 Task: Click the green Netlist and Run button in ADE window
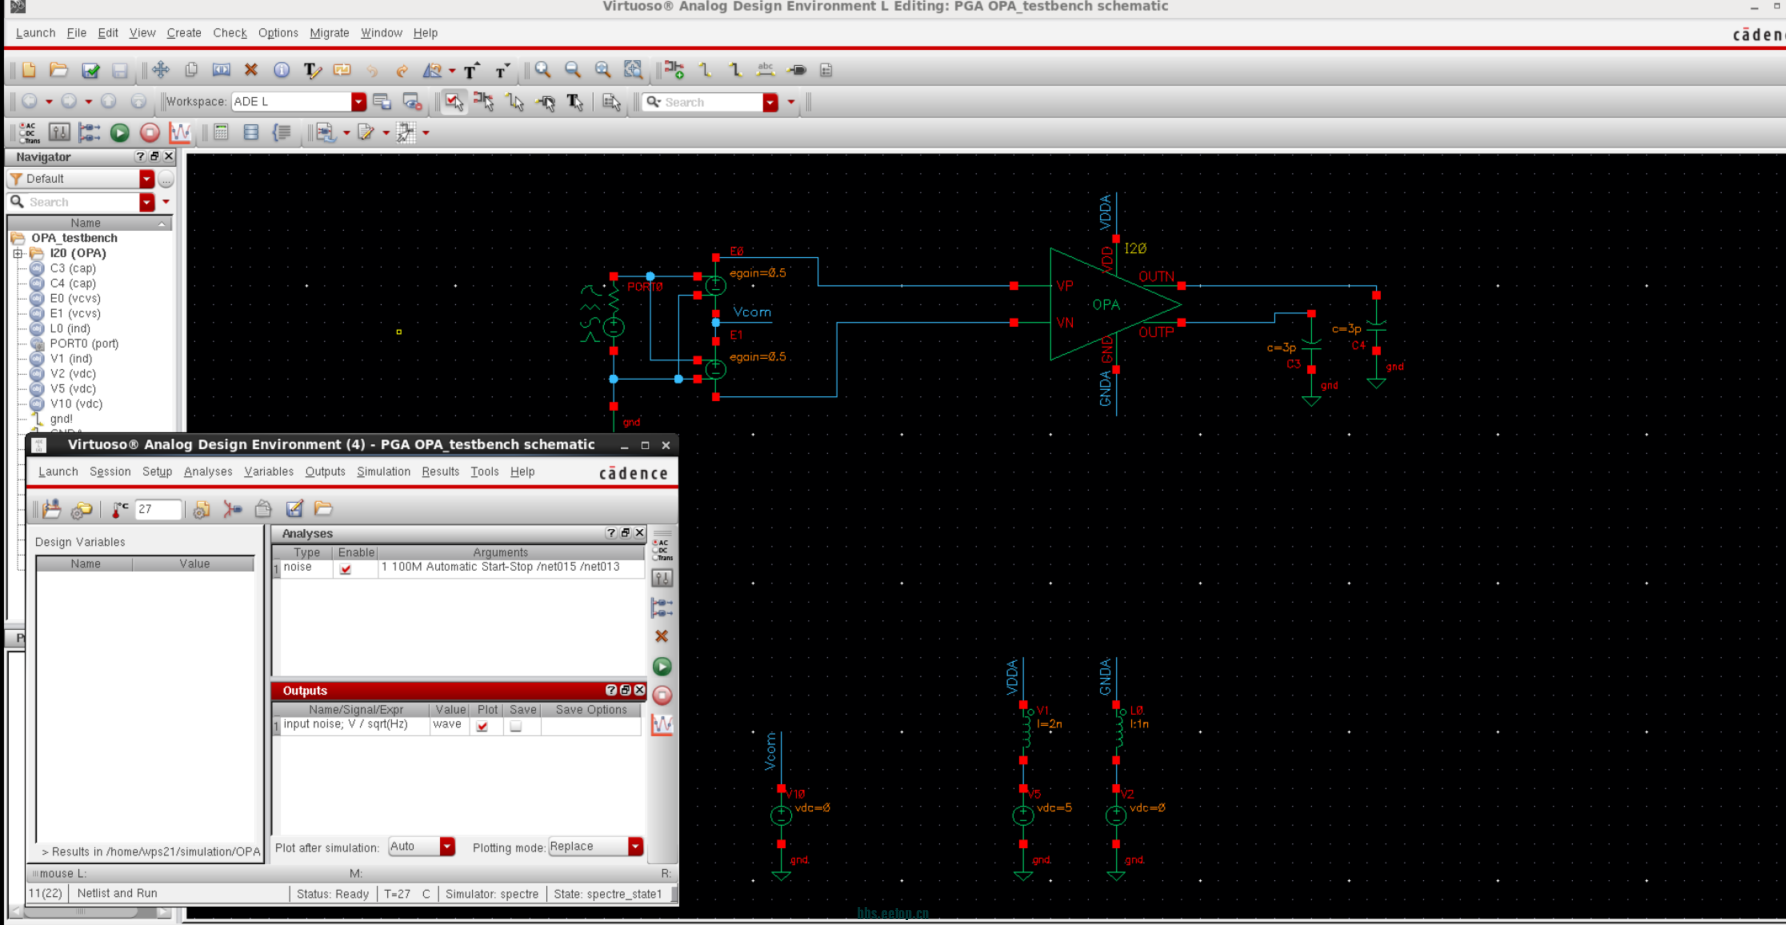[662, 666]
